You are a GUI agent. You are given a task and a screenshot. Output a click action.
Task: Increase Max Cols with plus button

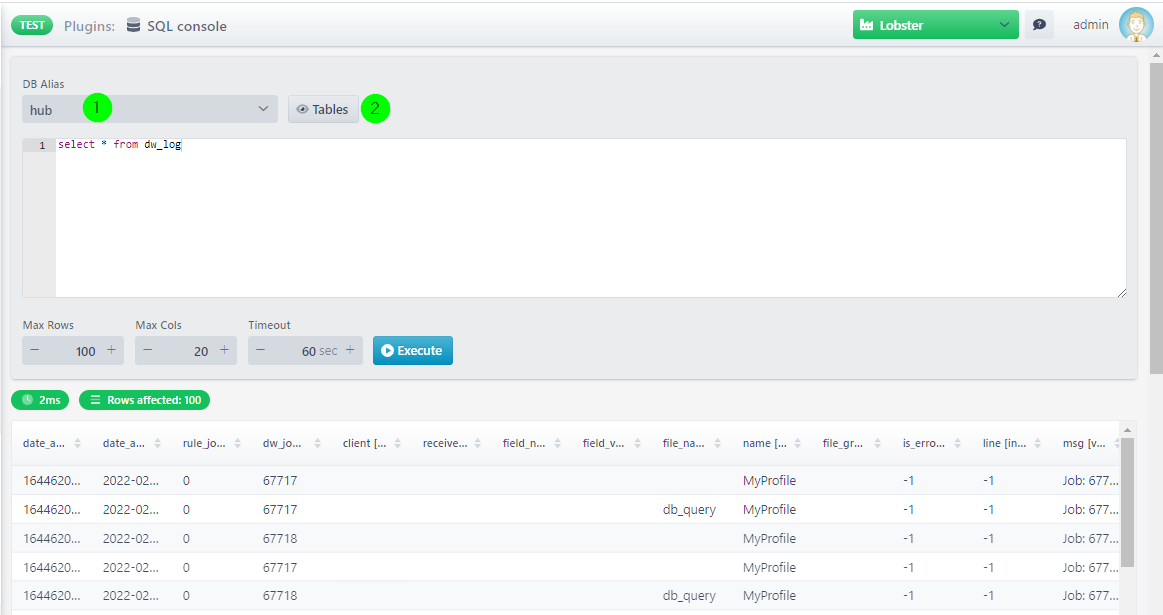point(224,350)
